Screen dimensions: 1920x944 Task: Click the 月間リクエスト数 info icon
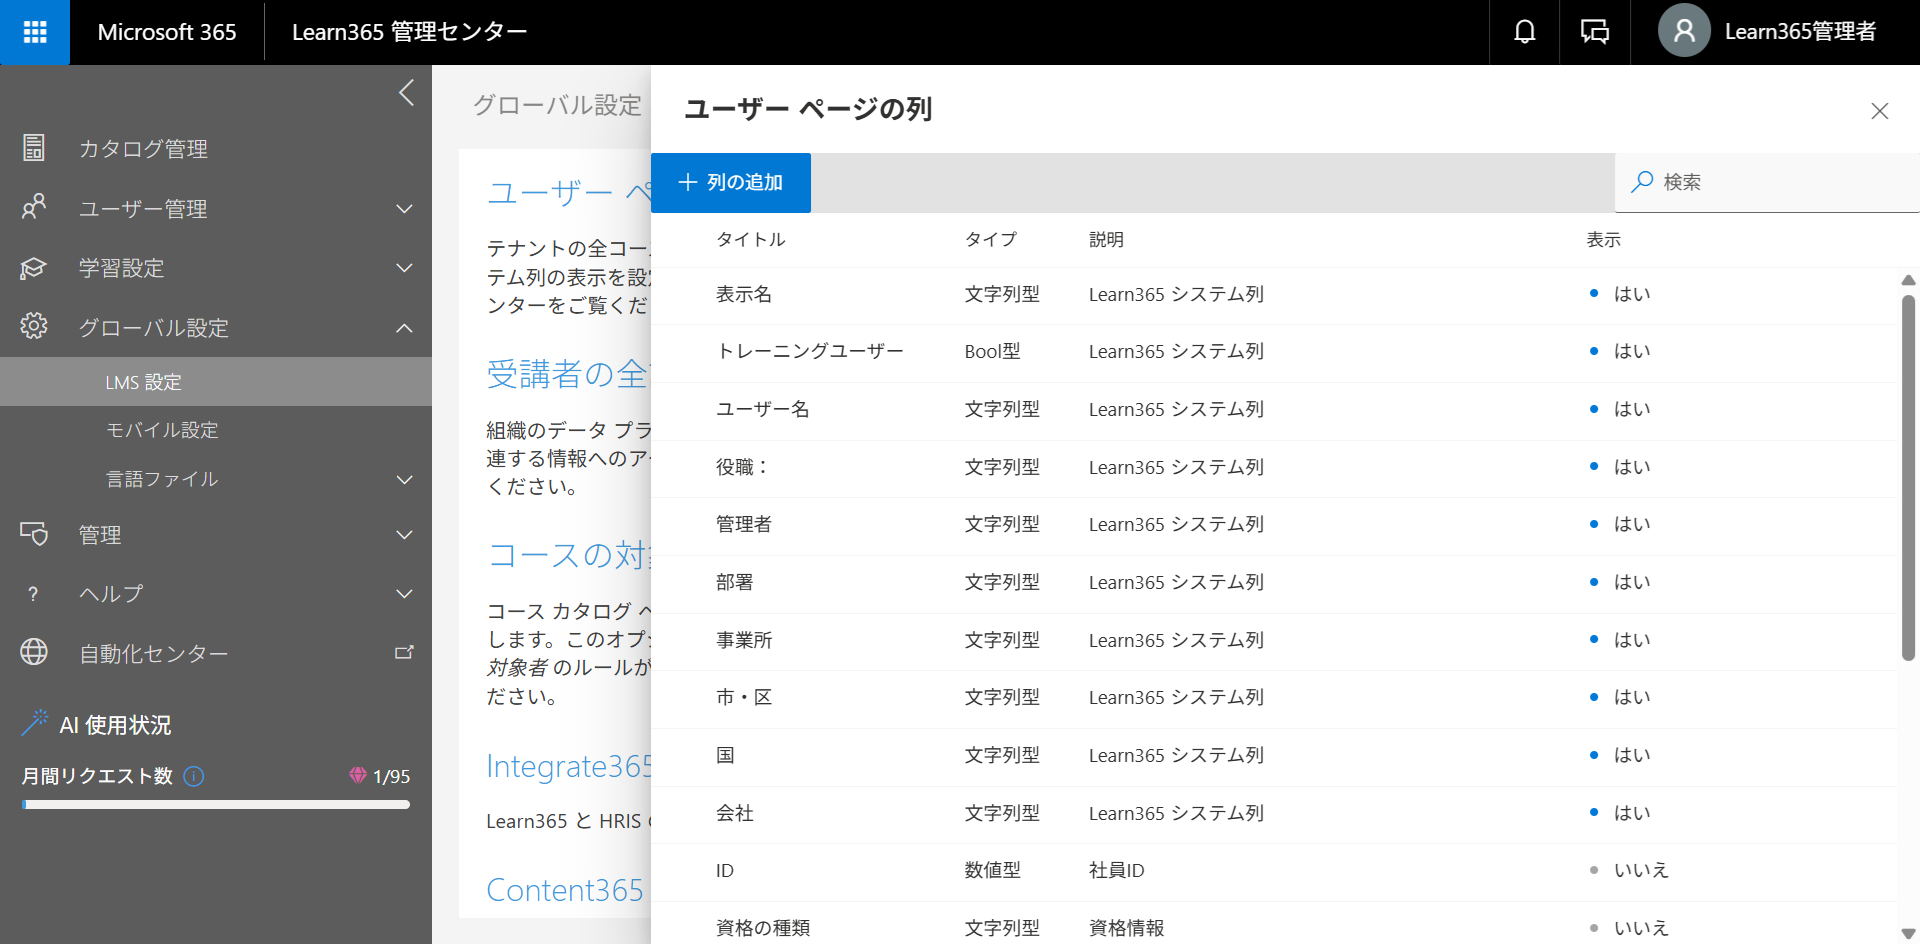194,776
